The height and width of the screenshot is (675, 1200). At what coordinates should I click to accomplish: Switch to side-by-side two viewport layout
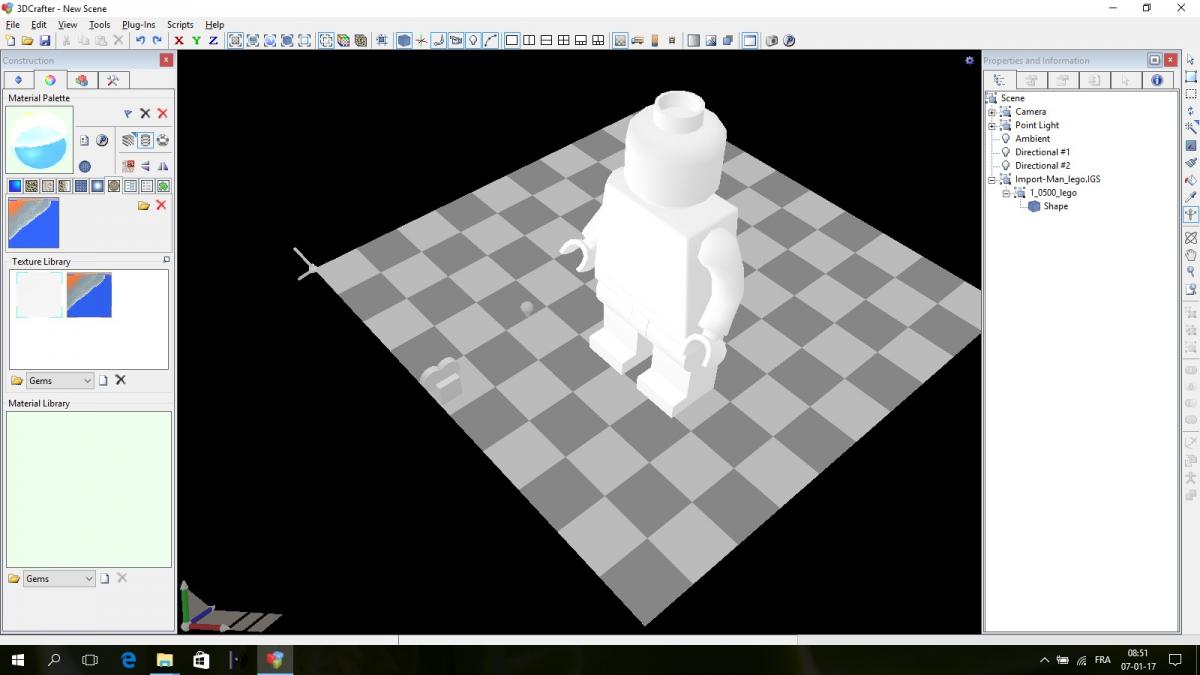(x=529, y=40)
